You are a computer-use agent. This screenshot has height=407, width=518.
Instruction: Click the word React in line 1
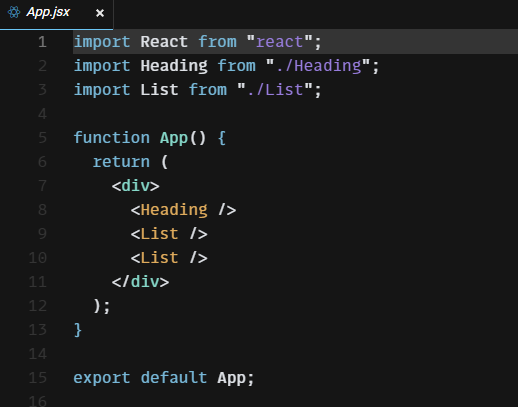coord(164,42)
